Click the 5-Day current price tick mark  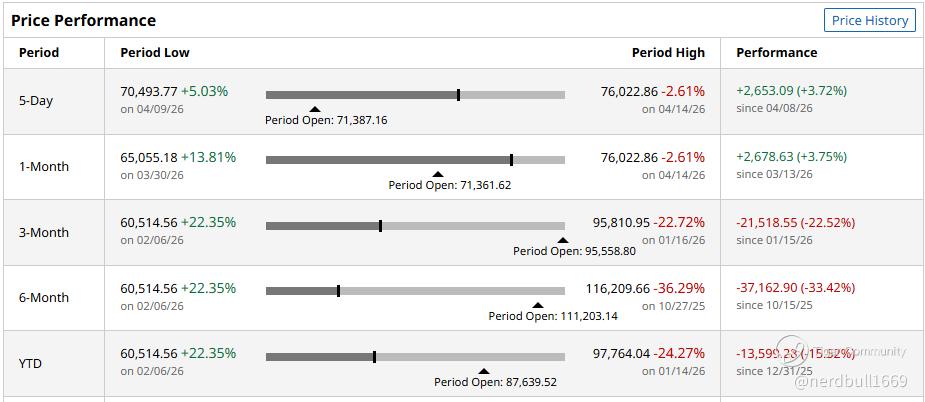458,95
